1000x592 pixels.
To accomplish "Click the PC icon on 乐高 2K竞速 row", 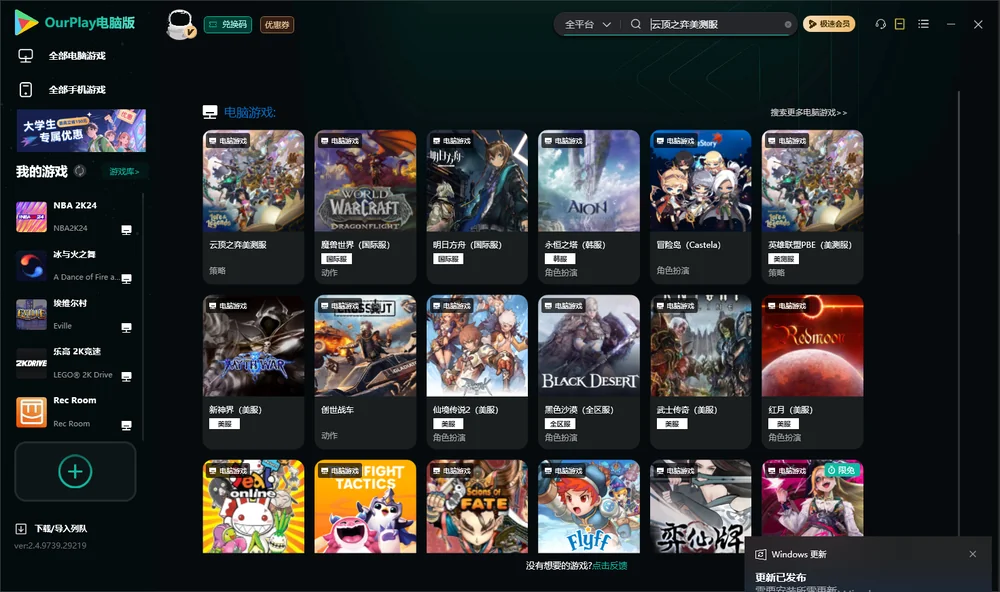I will 126,376.
